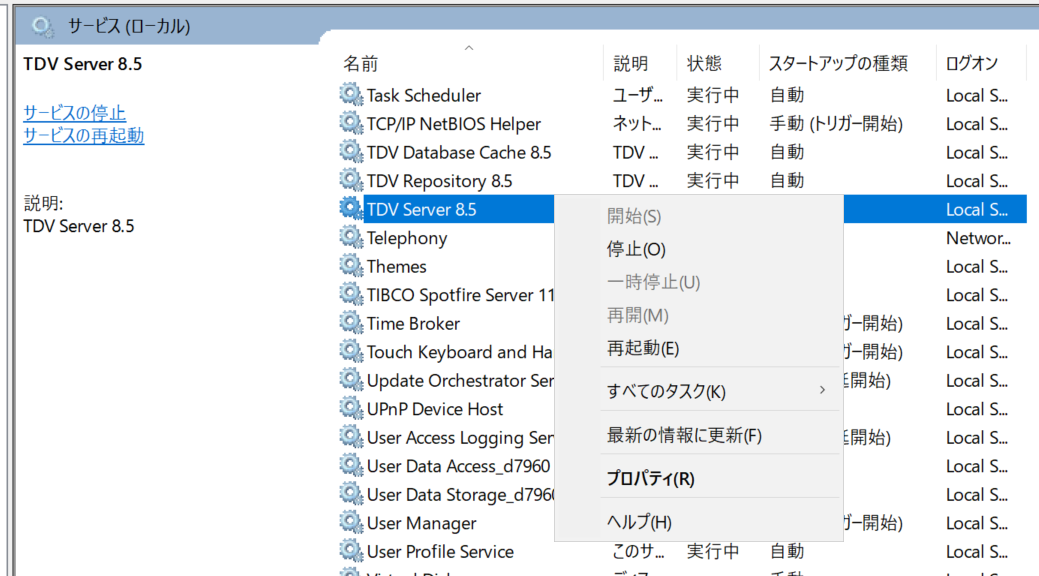This screenshot has height=576, width=1039.
Task: Click the Task Scheduler service gear icon
Action: [351, 95]
